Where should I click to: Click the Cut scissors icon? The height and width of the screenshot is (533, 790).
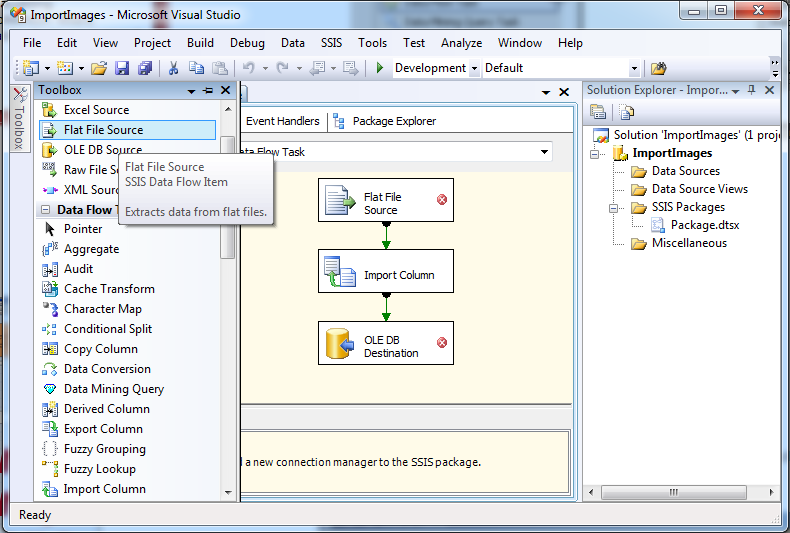173,68
